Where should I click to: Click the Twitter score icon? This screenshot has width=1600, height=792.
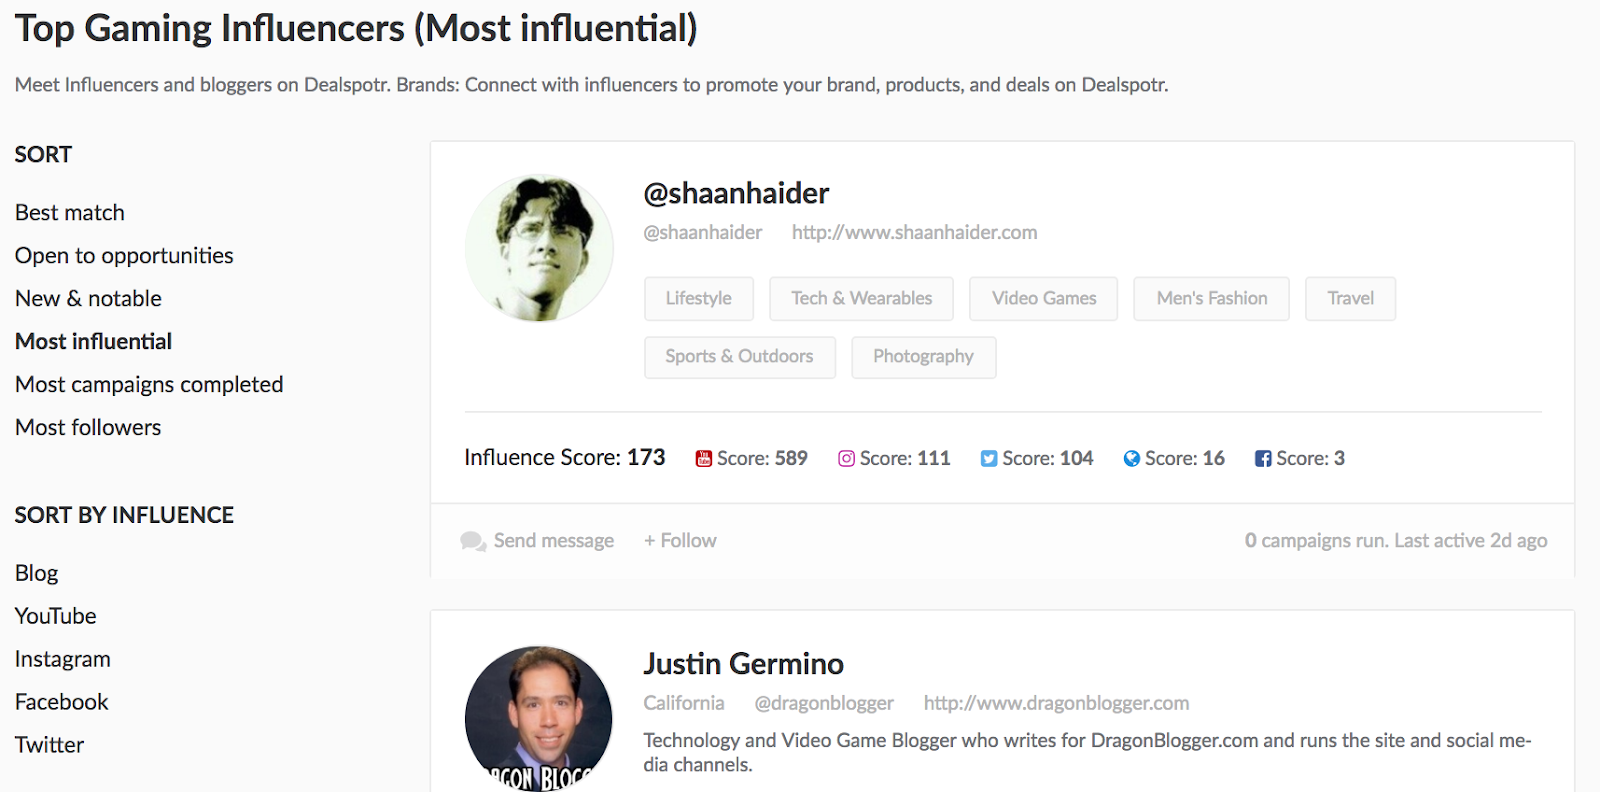pyautogui.click(x=989, y=459)
